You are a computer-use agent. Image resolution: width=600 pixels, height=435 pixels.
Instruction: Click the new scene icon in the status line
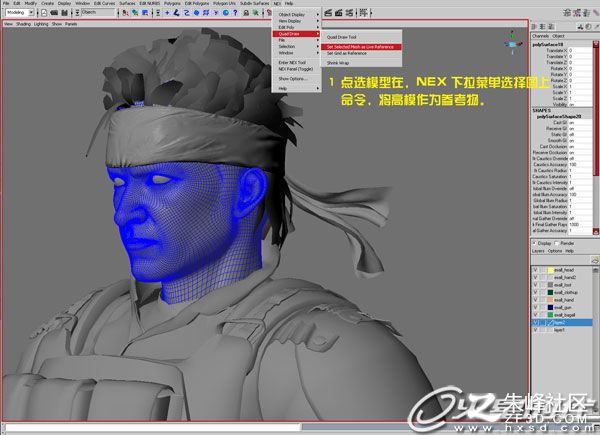point(44,13)
